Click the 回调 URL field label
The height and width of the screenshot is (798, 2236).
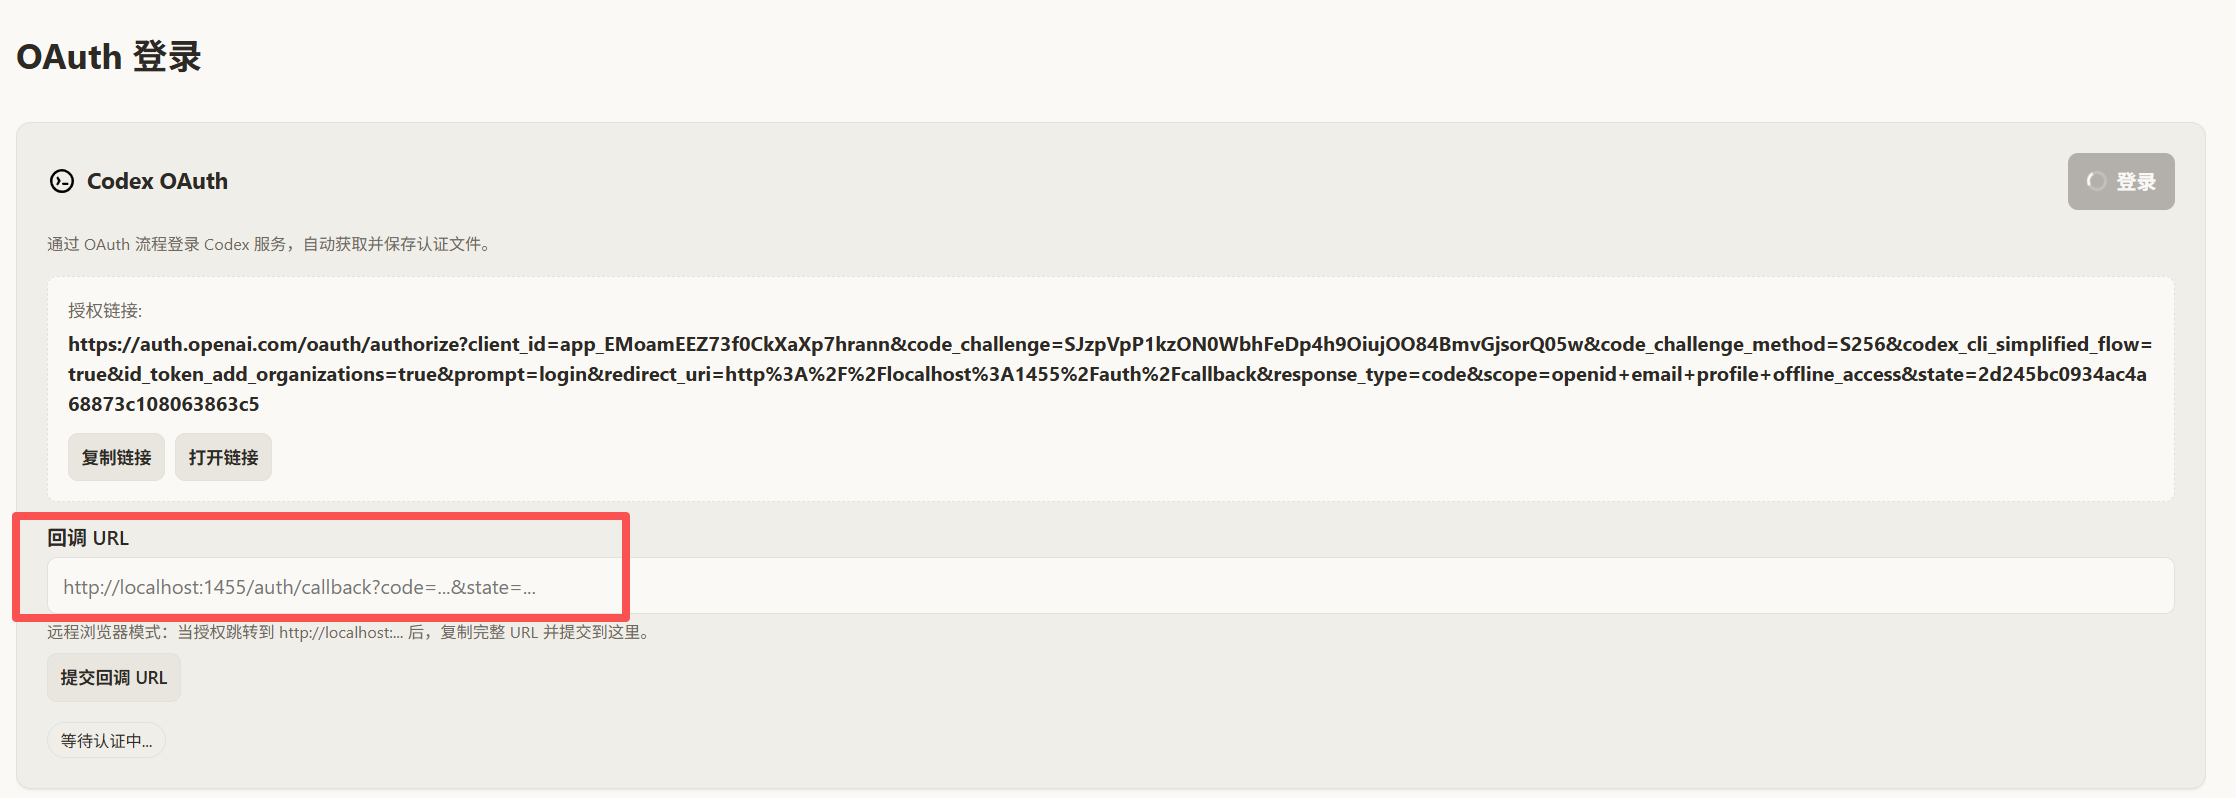[x=88, y=538]
